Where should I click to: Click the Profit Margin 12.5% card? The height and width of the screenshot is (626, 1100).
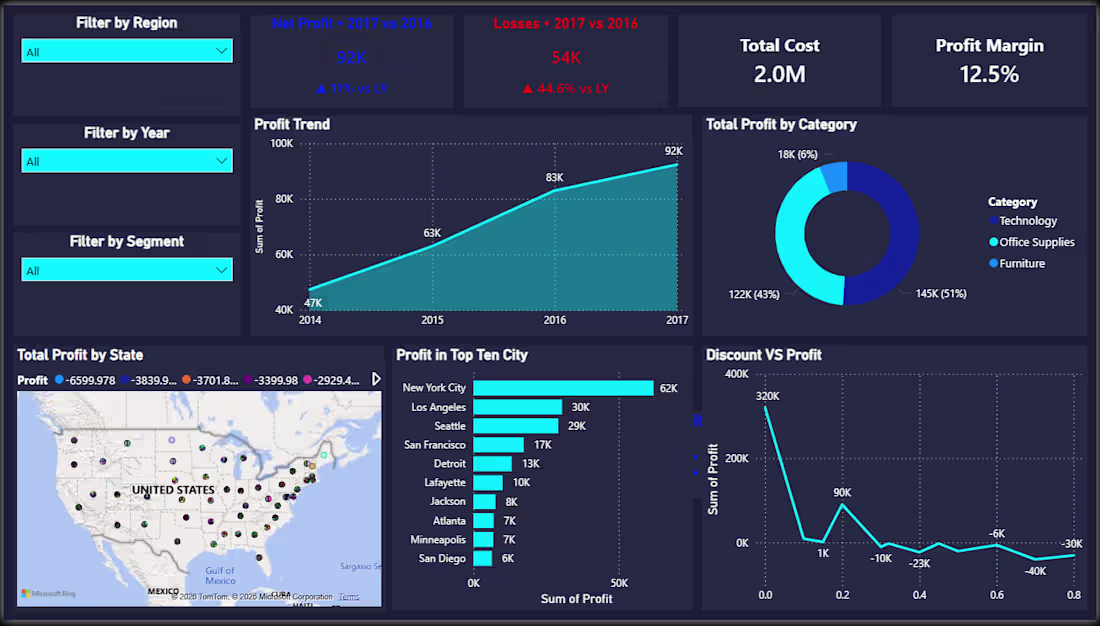(989, 61)
